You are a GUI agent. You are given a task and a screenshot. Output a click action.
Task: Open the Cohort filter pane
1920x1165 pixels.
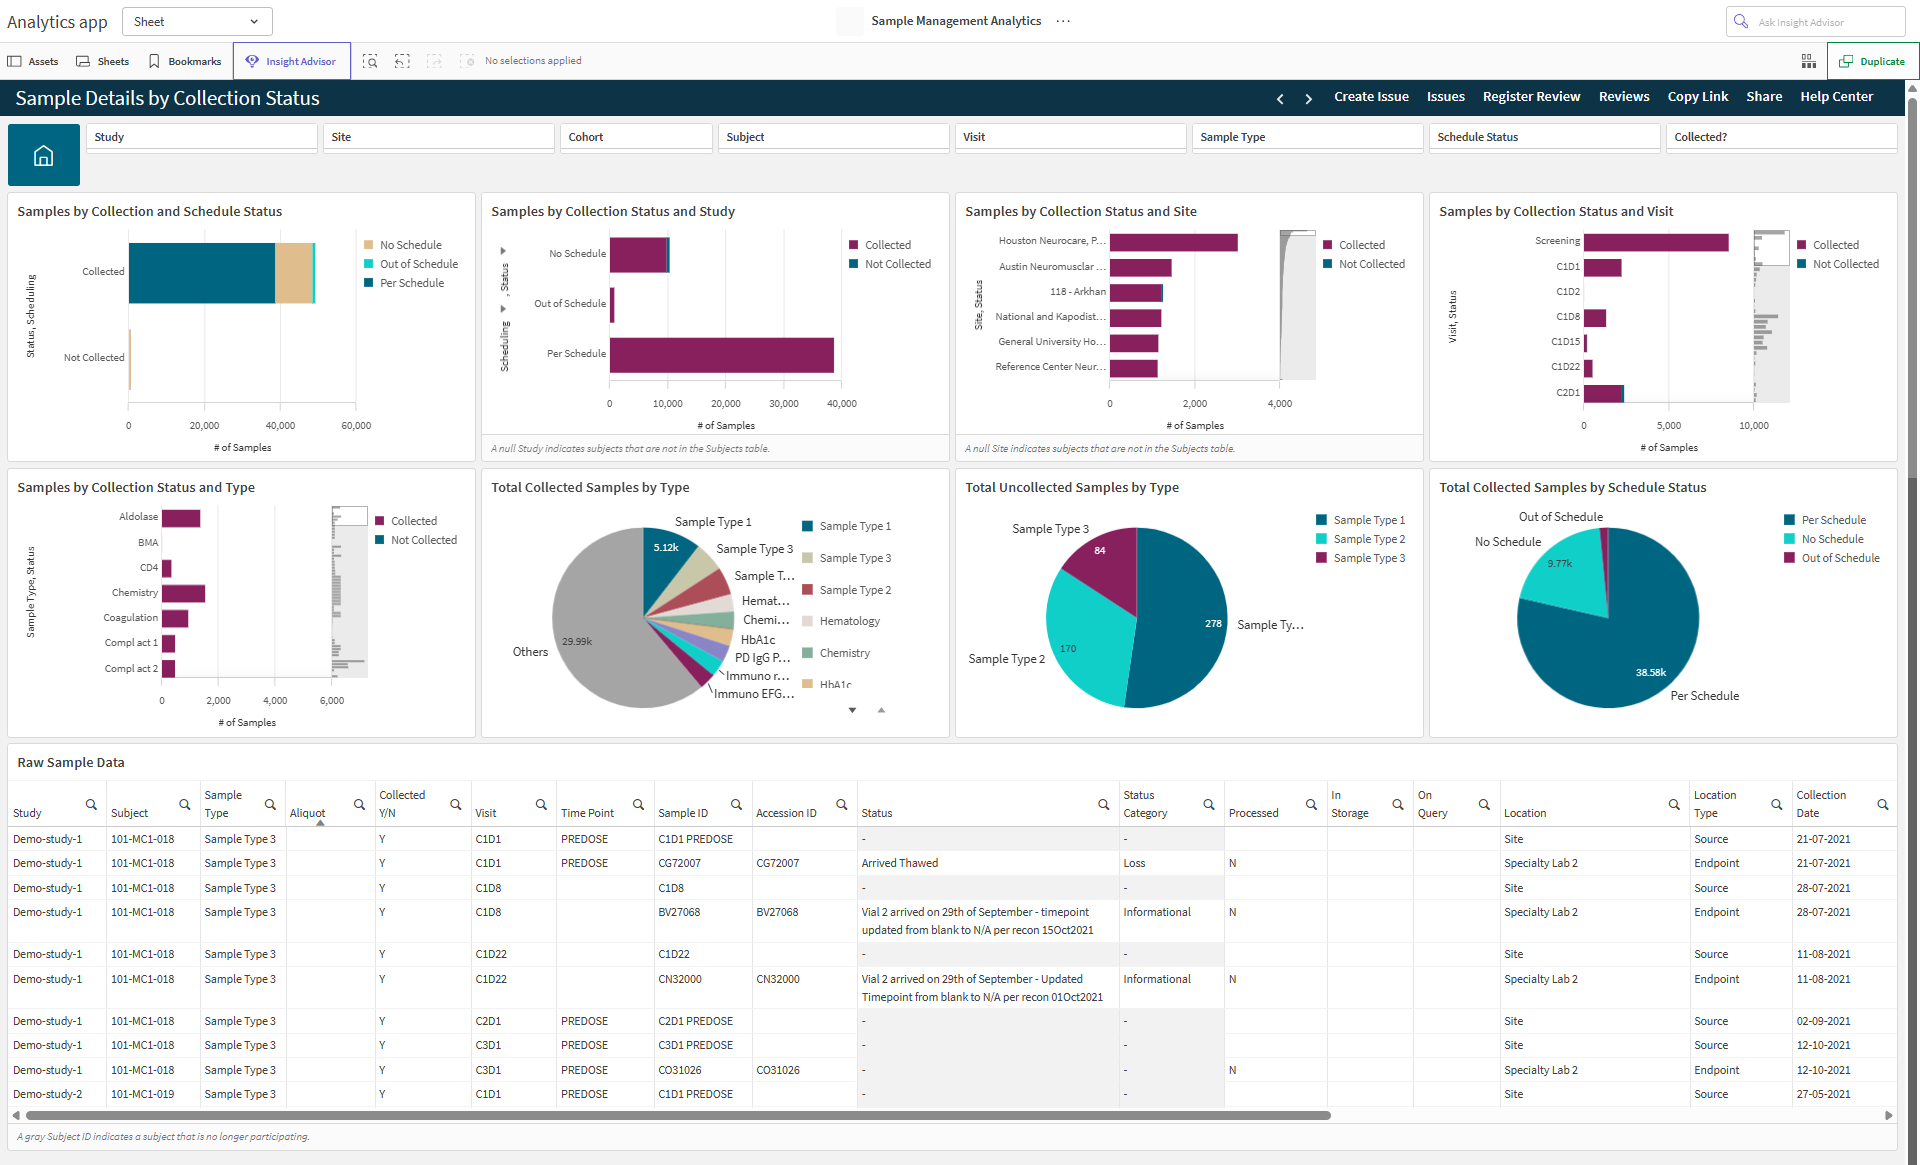636,137
